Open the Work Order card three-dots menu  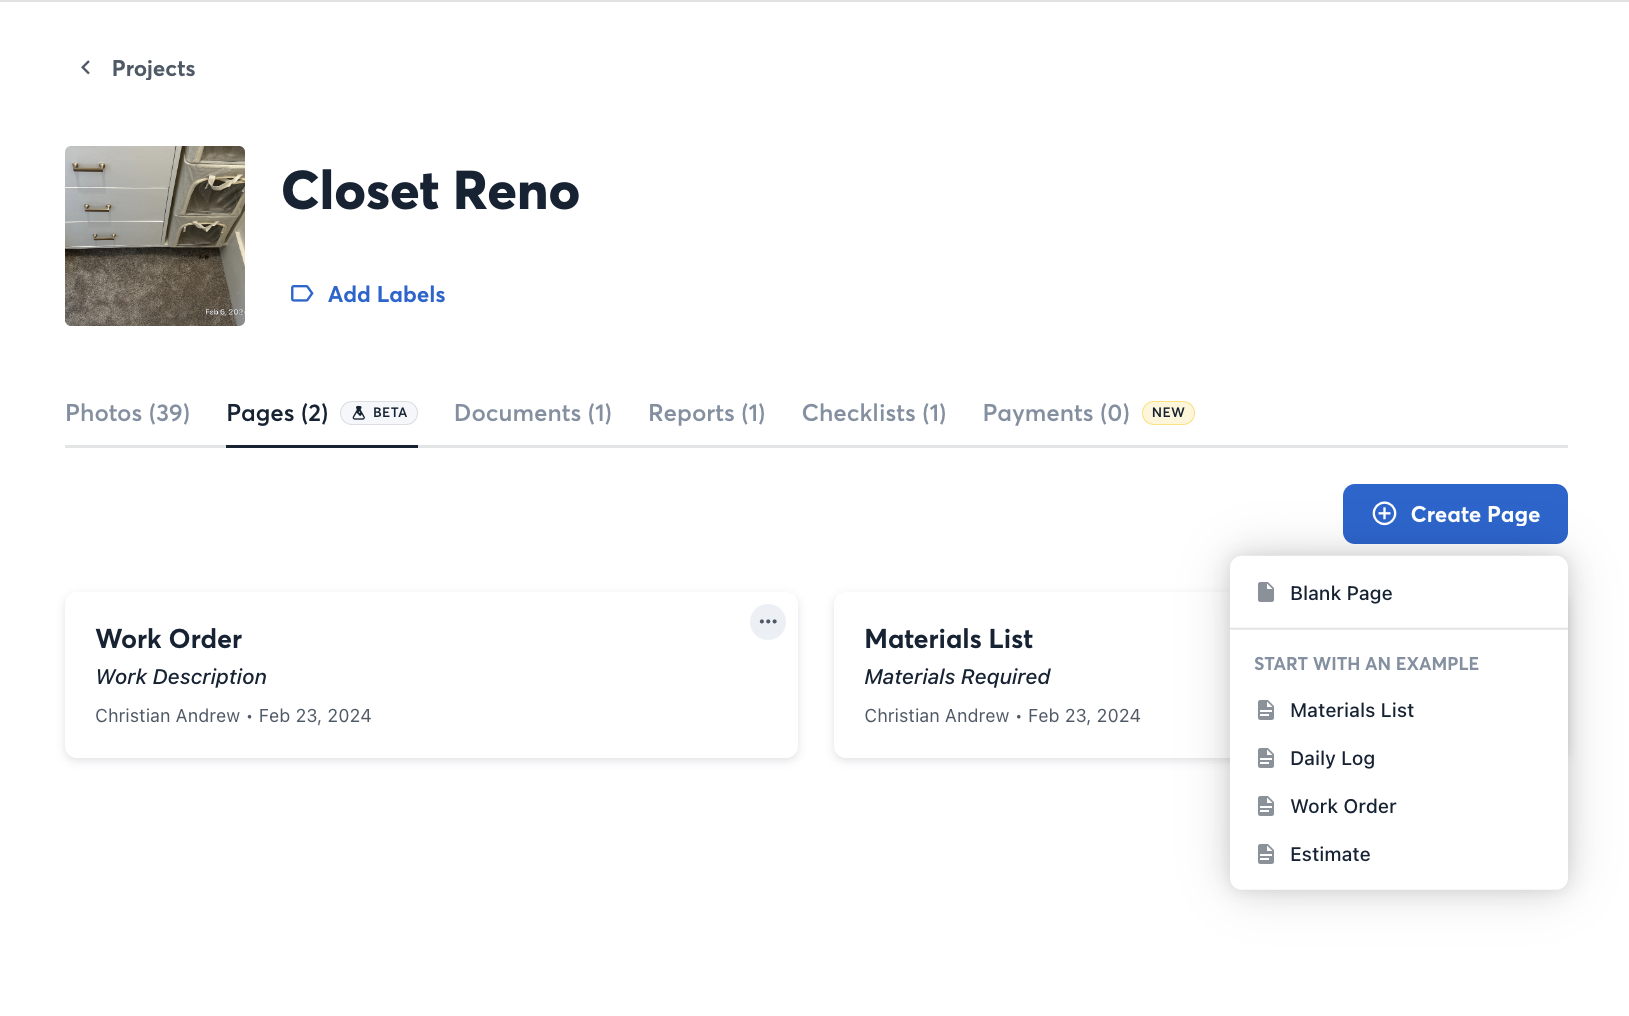pos(767,622)
